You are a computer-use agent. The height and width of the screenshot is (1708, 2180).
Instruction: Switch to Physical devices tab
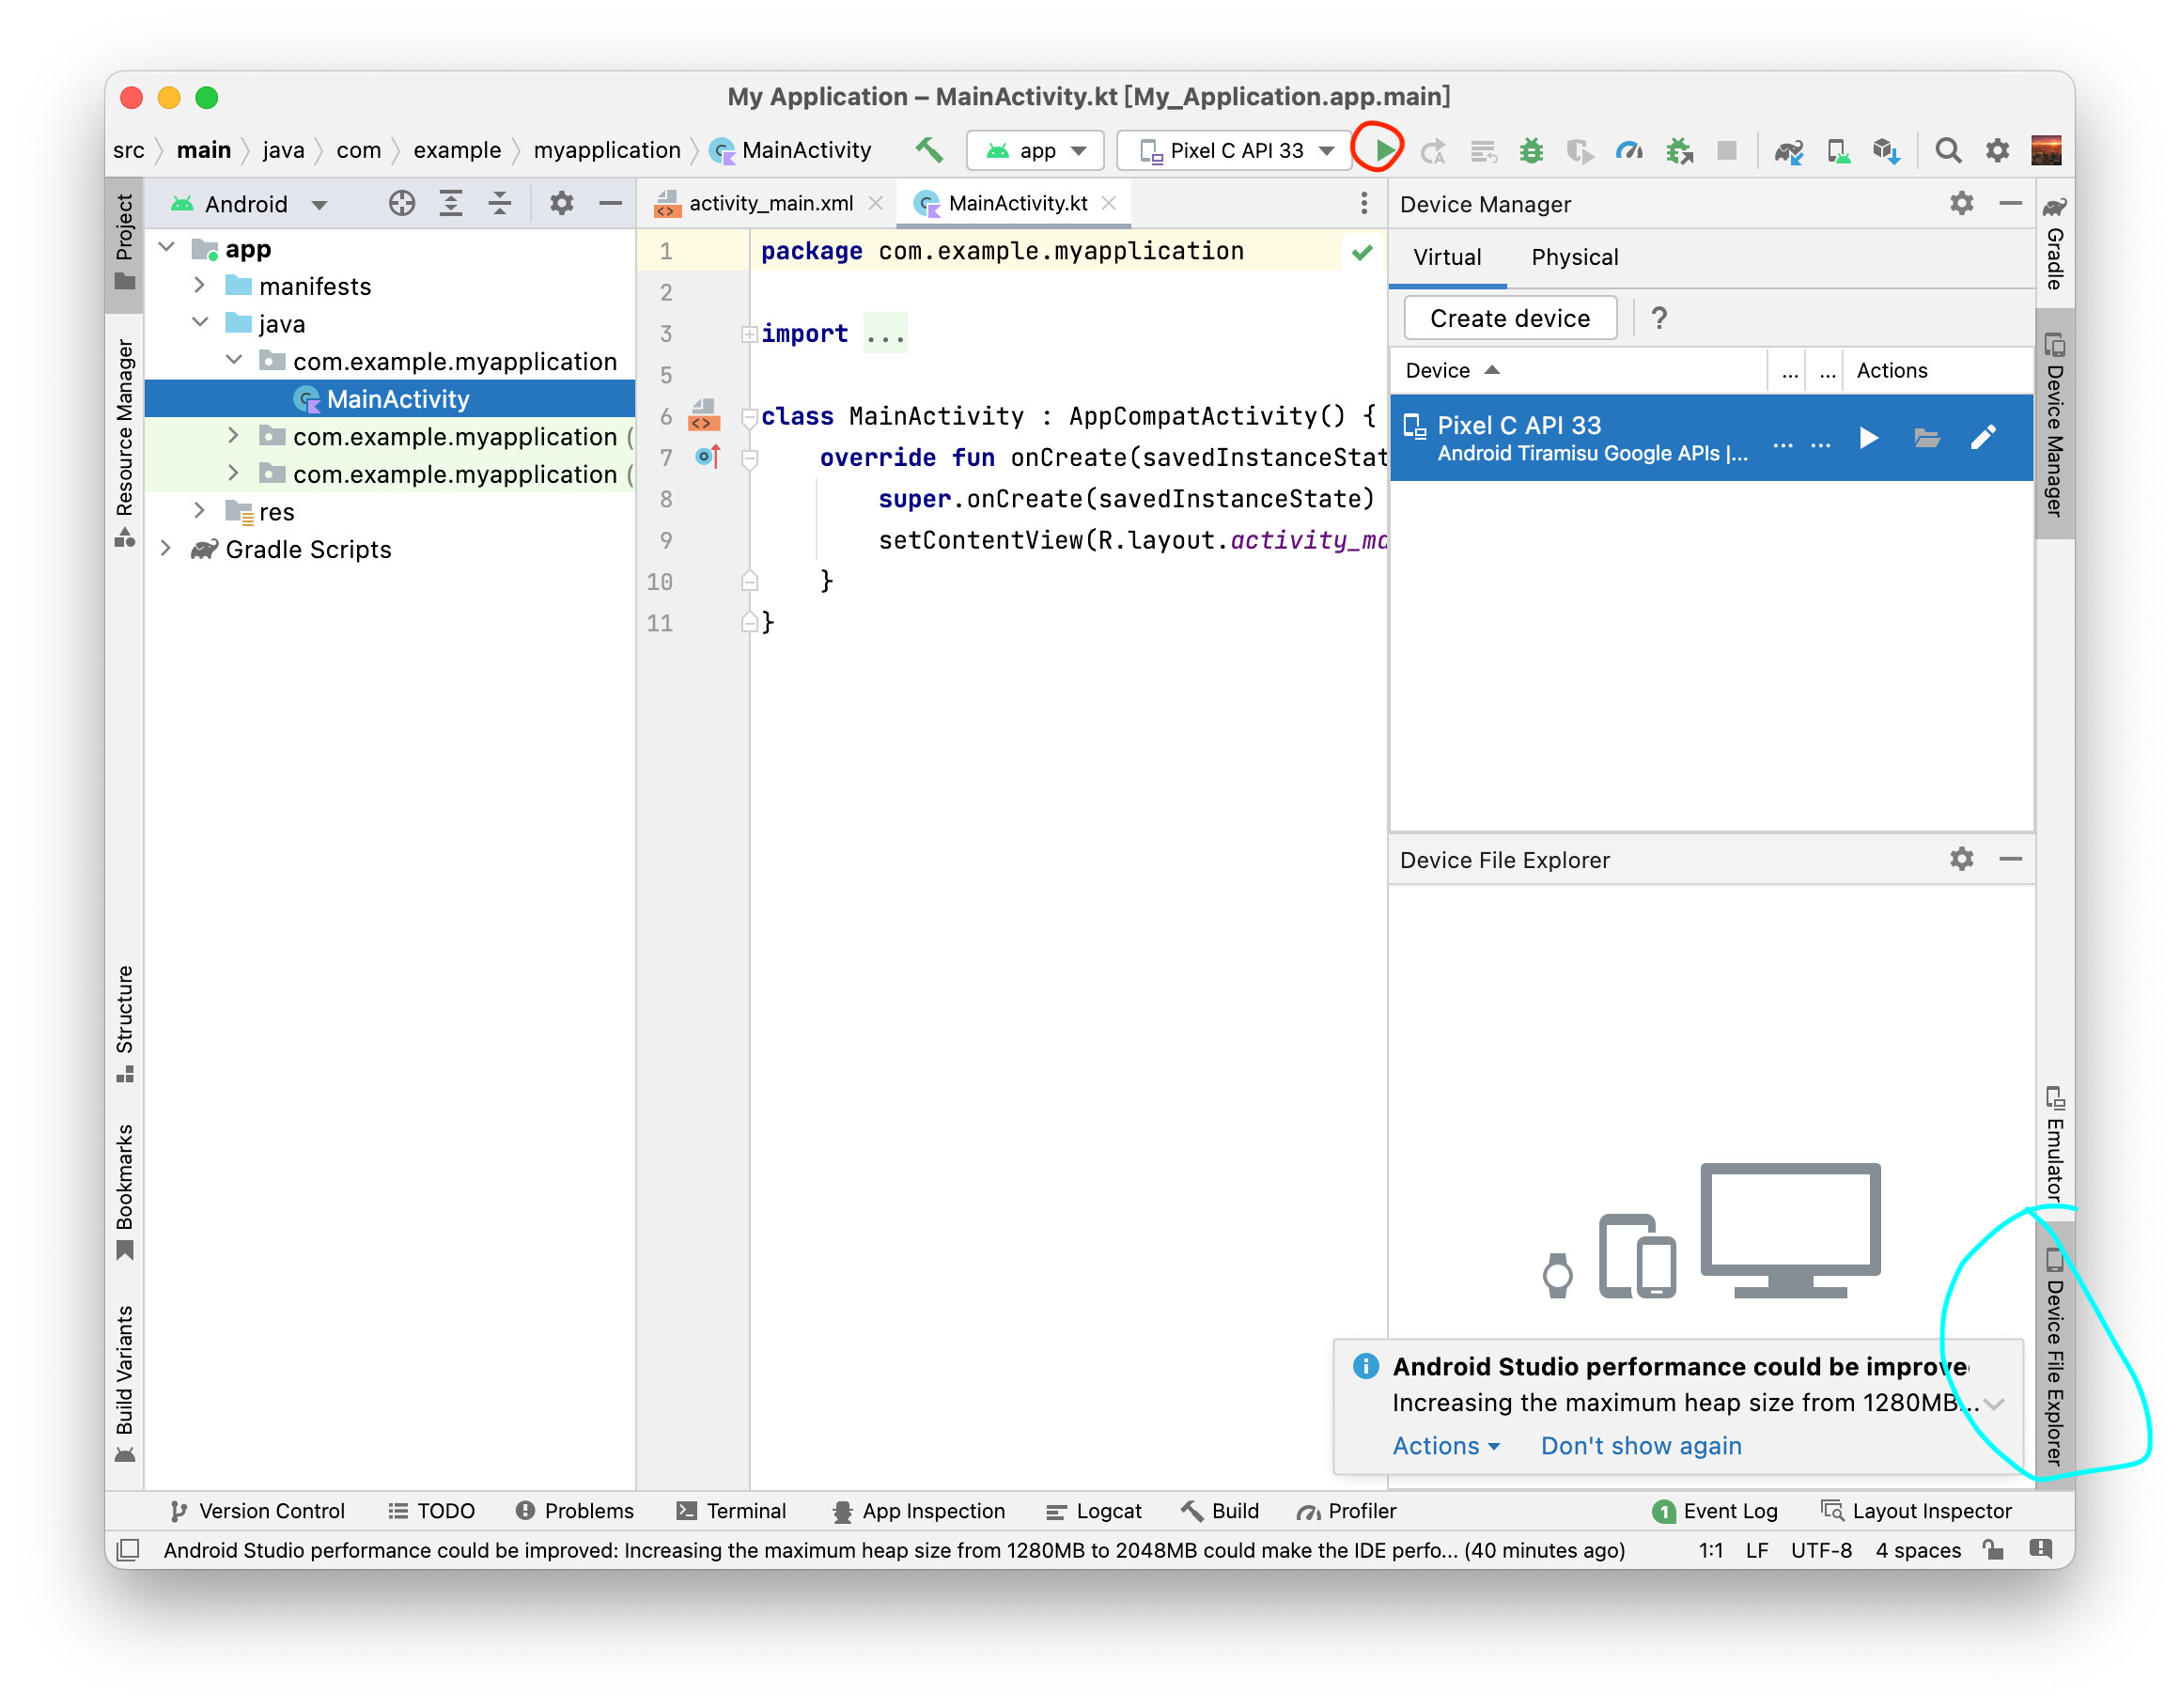pyautogui.click(x=1573, y=257)
